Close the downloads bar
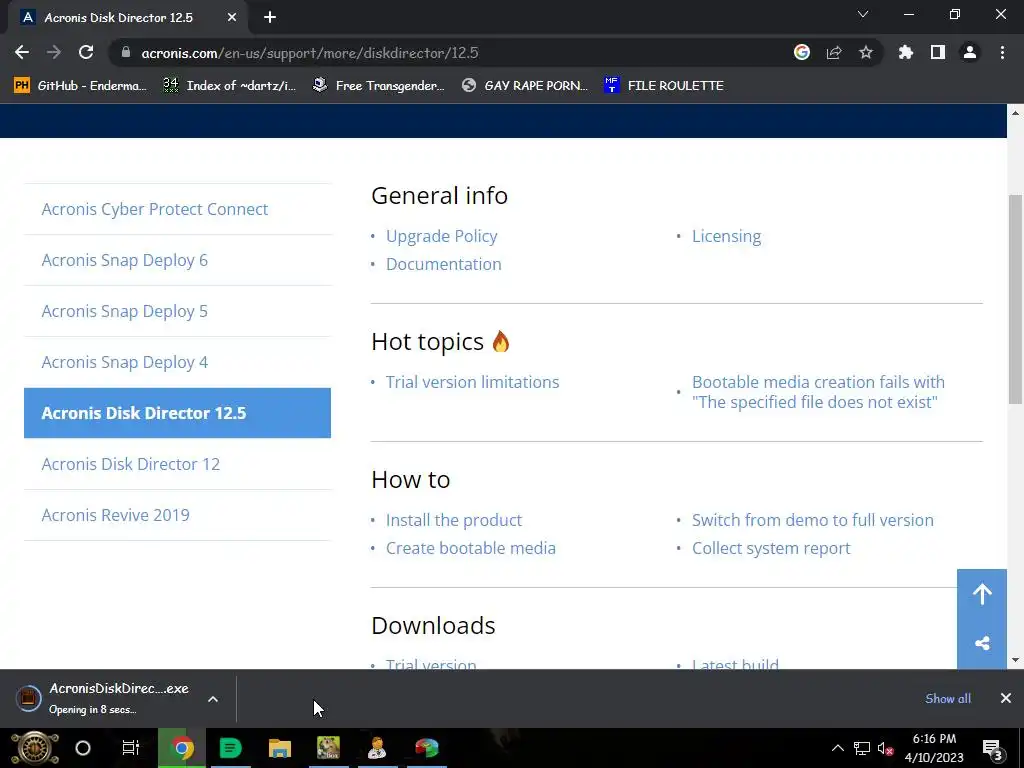 coord(1006,698)
